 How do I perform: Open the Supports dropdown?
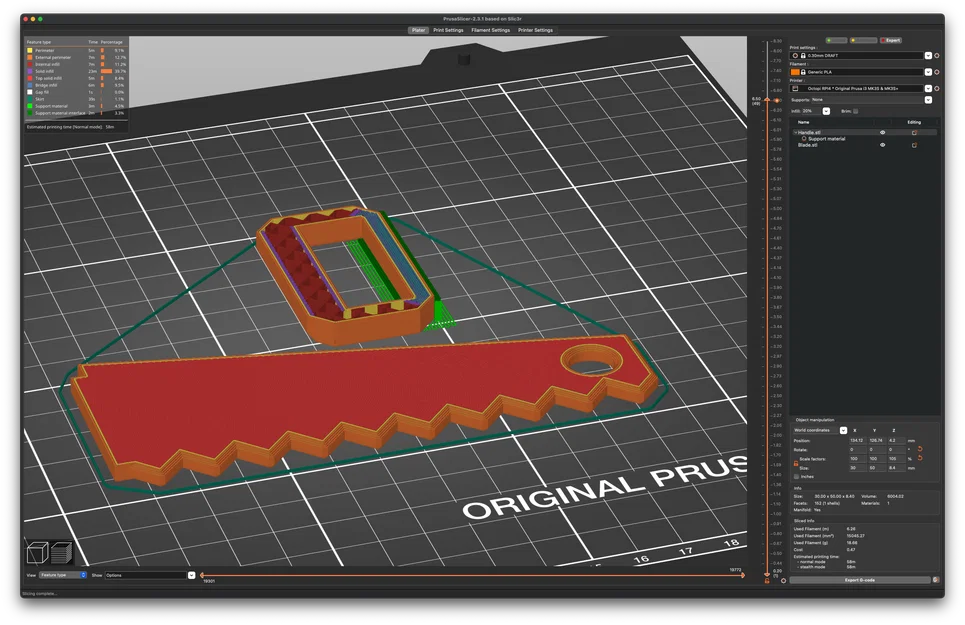pos(928,100)
